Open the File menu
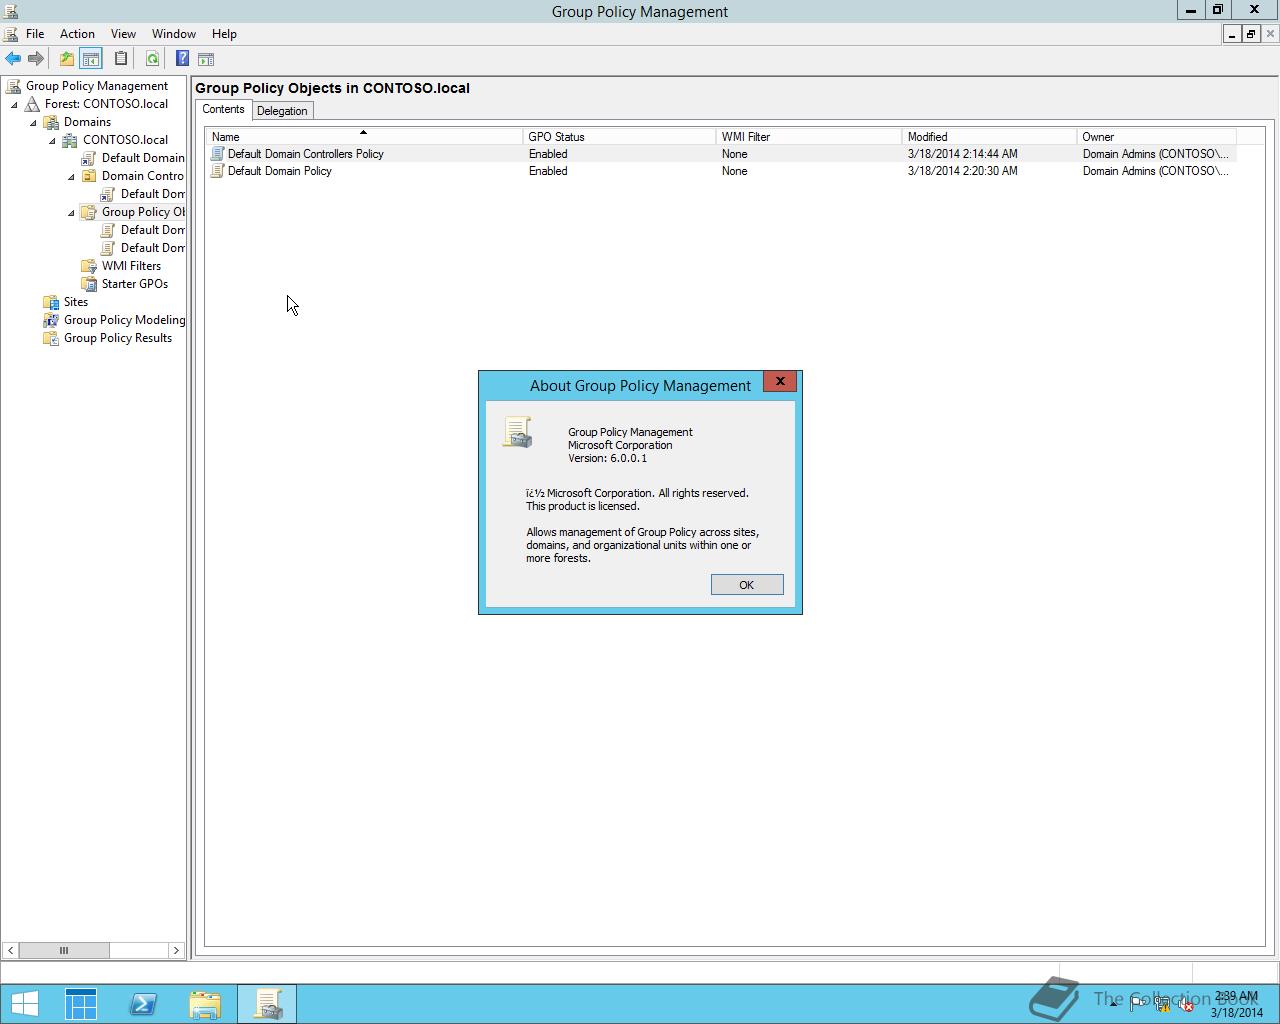The width and height of the screenshot is (1280, 1024). [x=35, y=34]
